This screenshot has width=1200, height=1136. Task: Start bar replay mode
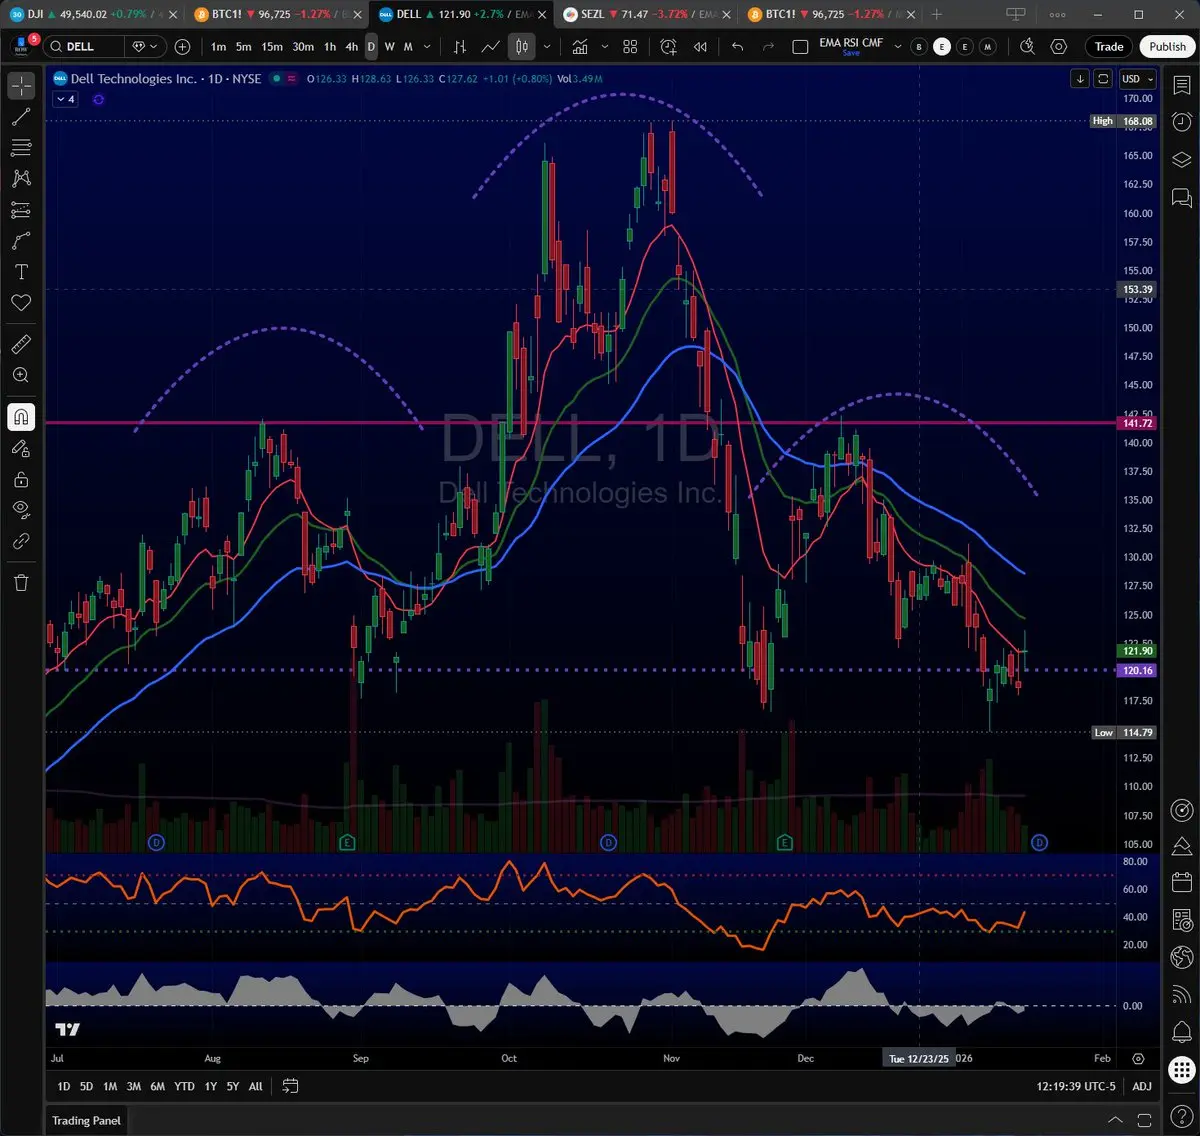[700, 47]
